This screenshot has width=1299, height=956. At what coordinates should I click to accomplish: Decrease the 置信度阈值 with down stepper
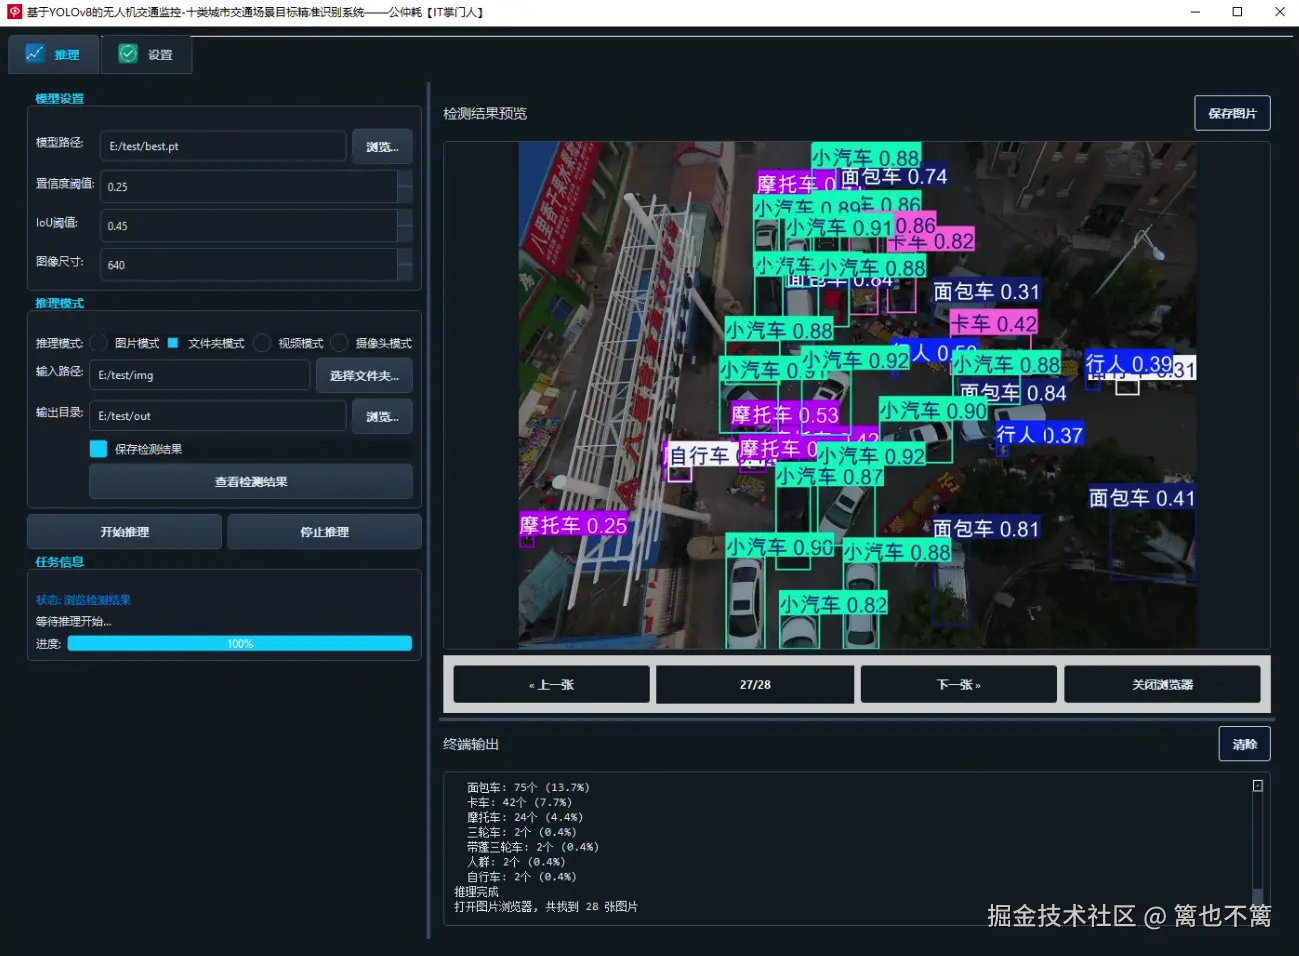pos(405,195)
